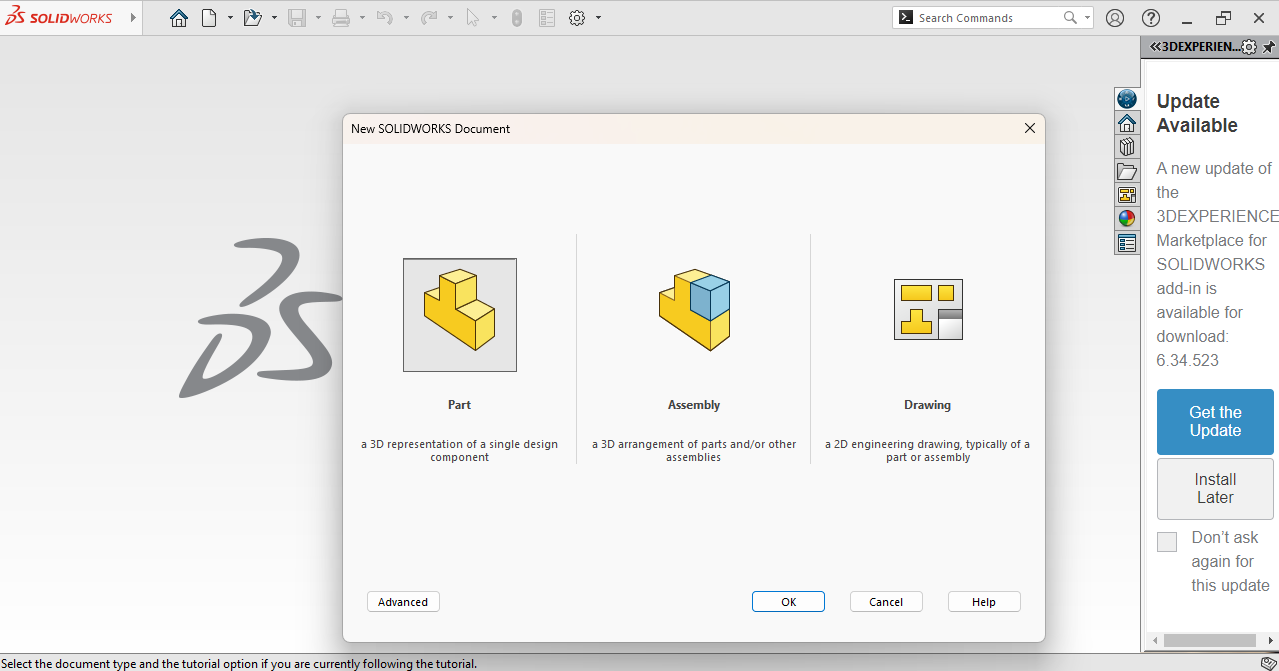1279x671 pixels.
Task: Pin the 3DEXPERIENCE task pane
Action: coord(1269,47)
